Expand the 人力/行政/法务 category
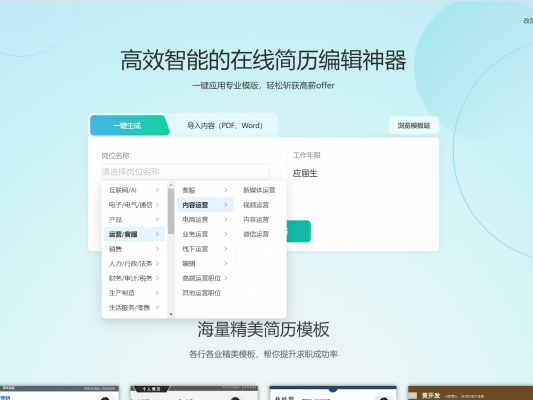 point(134,263)
